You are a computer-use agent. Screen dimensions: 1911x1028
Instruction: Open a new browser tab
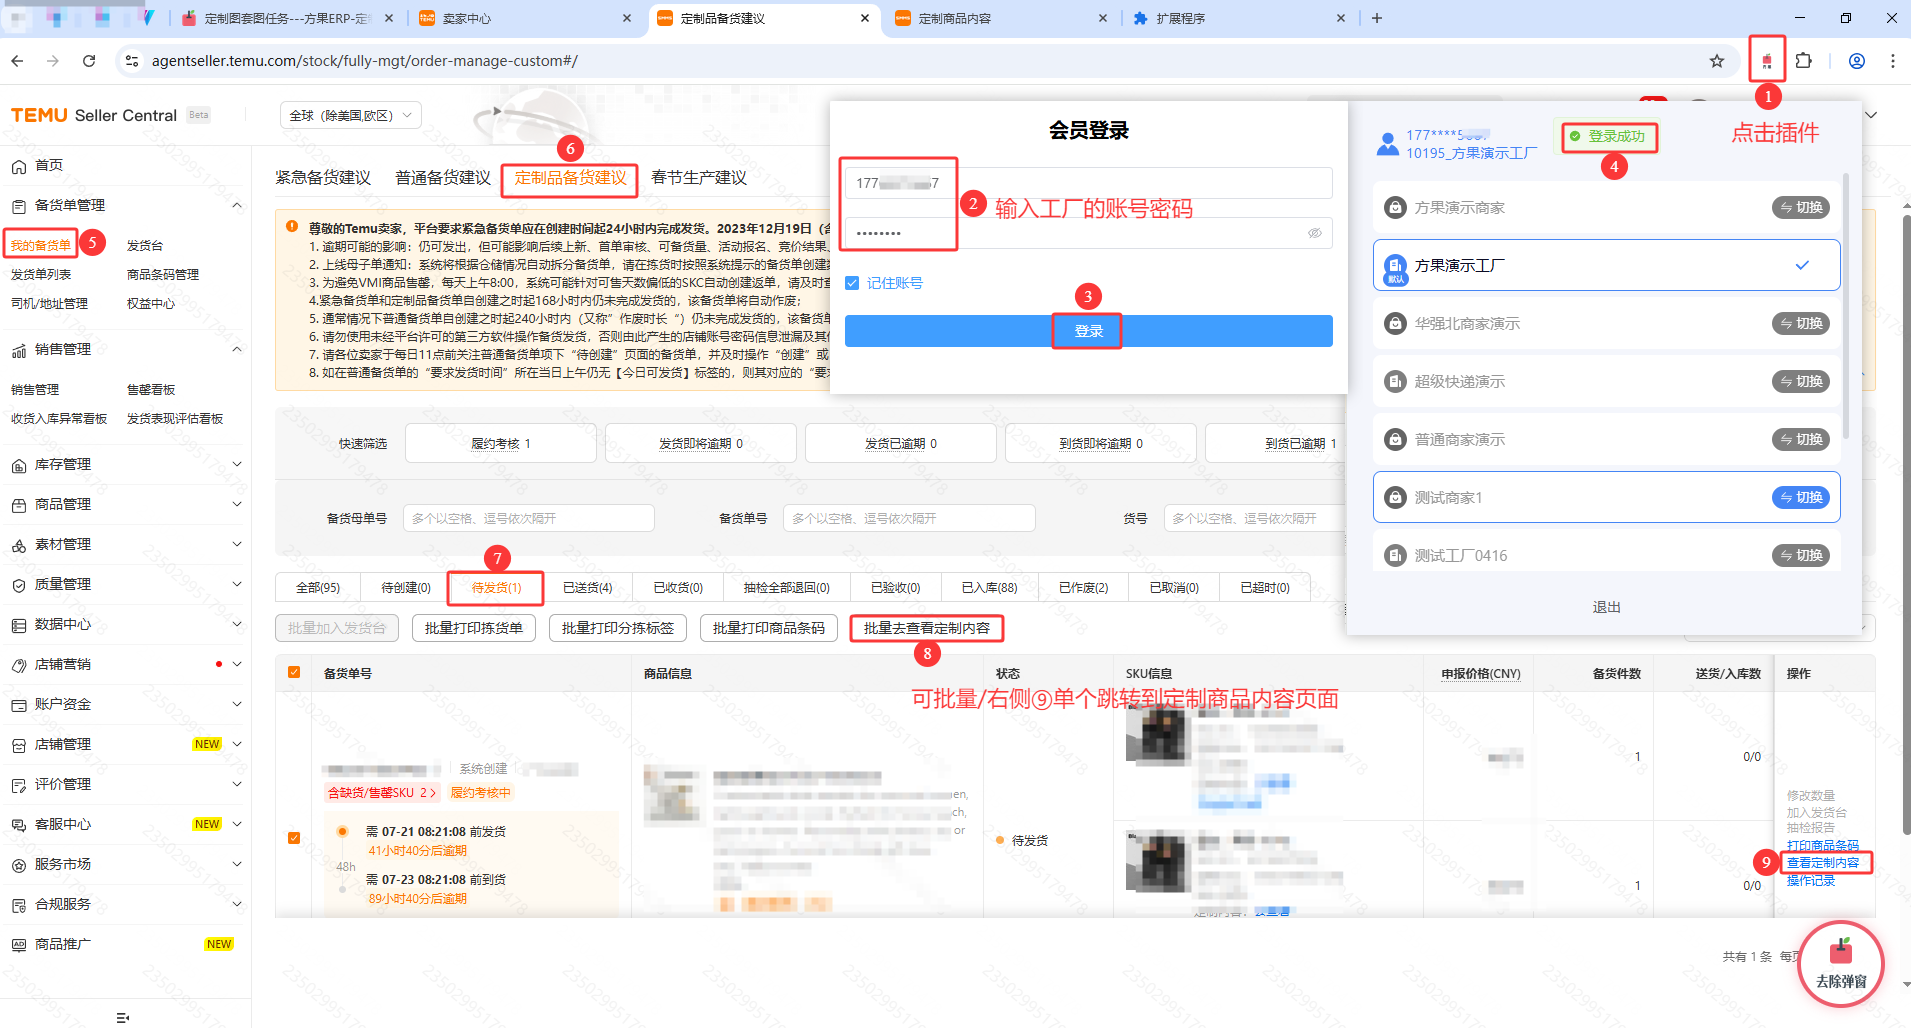coord(1377,18)
